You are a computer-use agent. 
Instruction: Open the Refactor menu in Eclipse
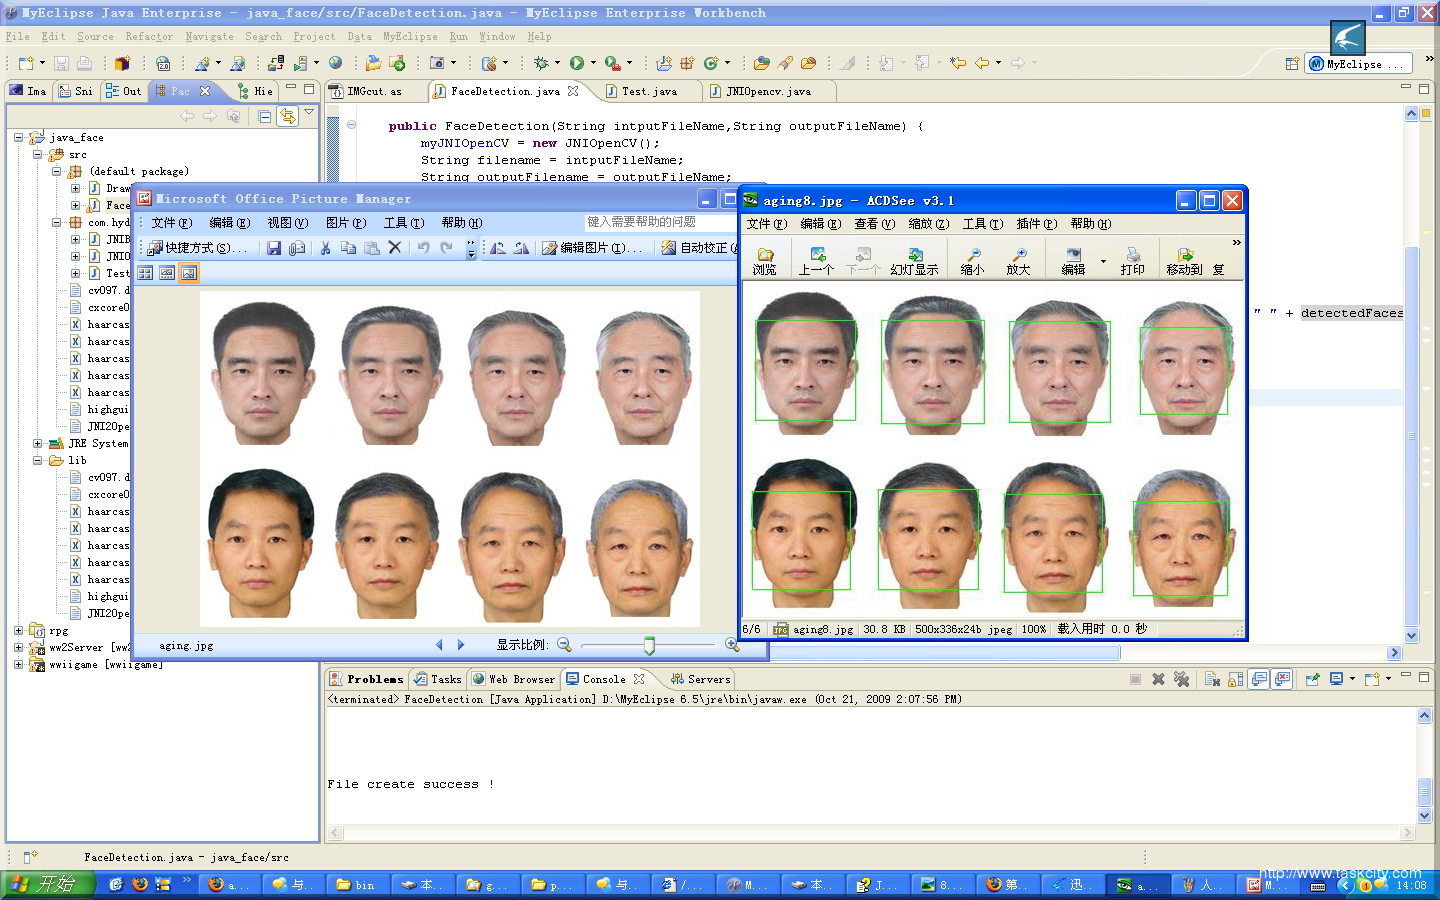click(148, 36)
